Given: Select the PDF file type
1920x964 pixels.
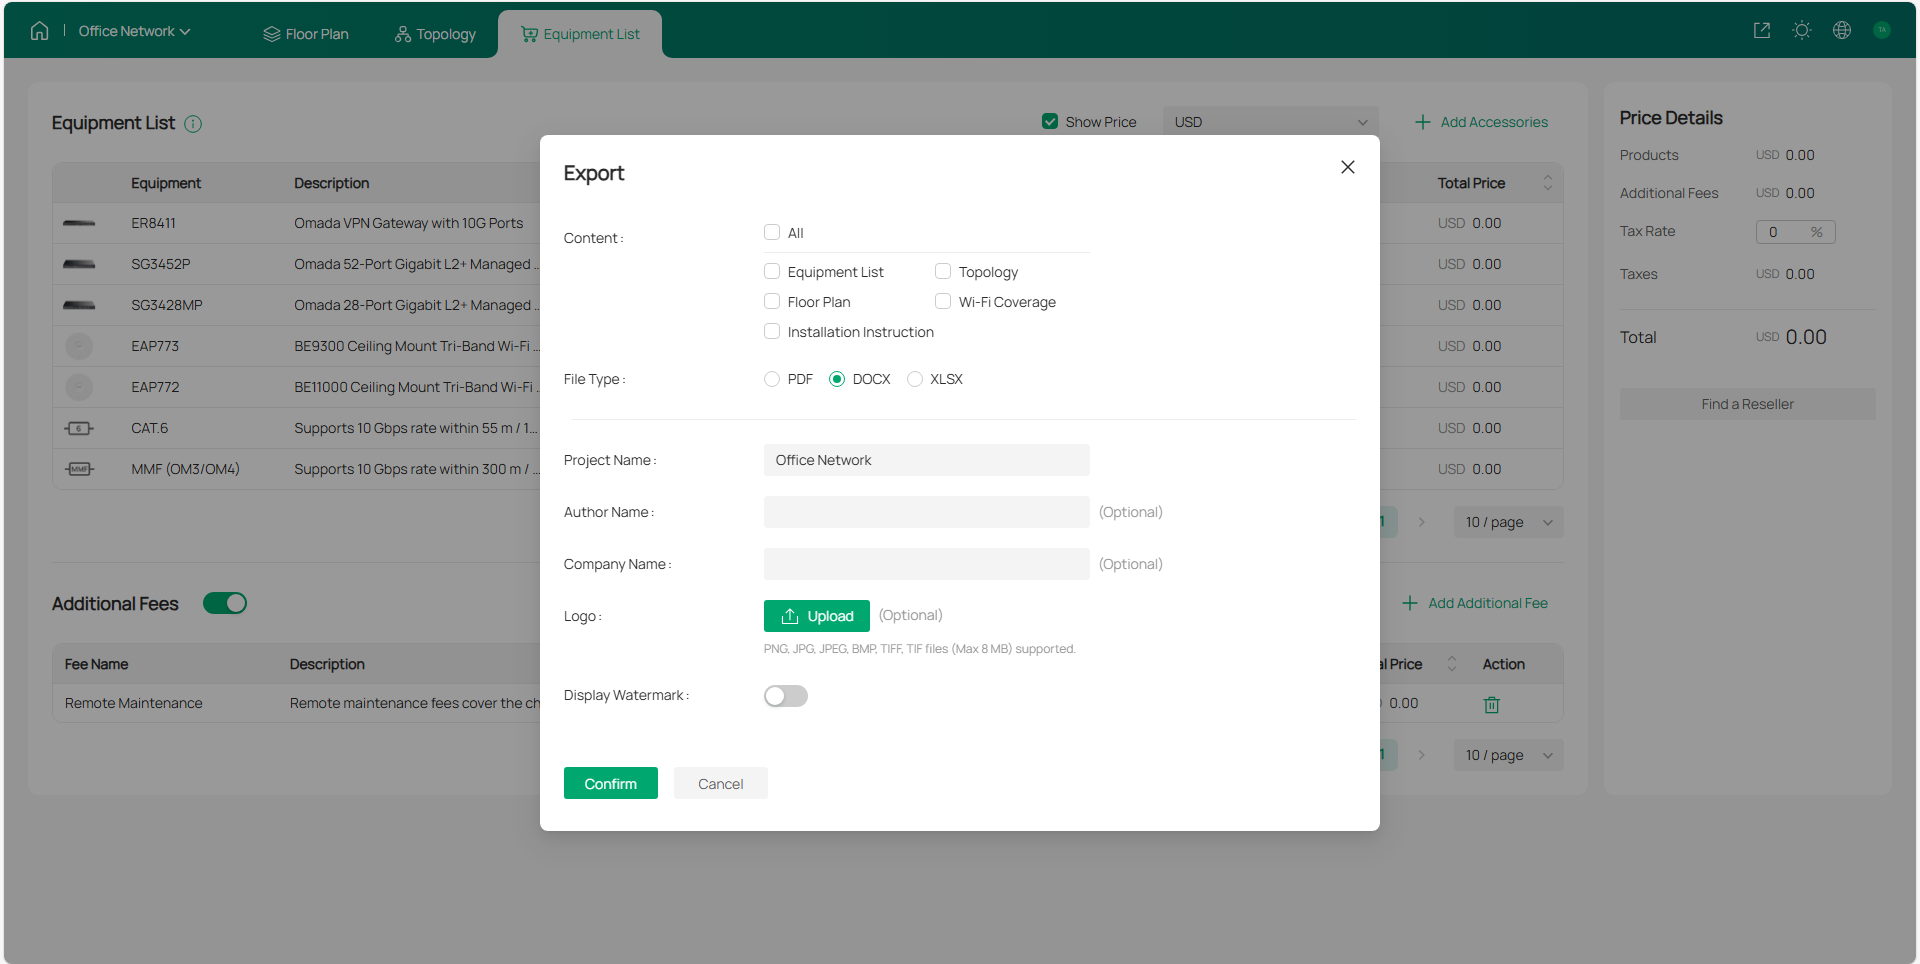Looking at the screenshot, I should 772,379.
